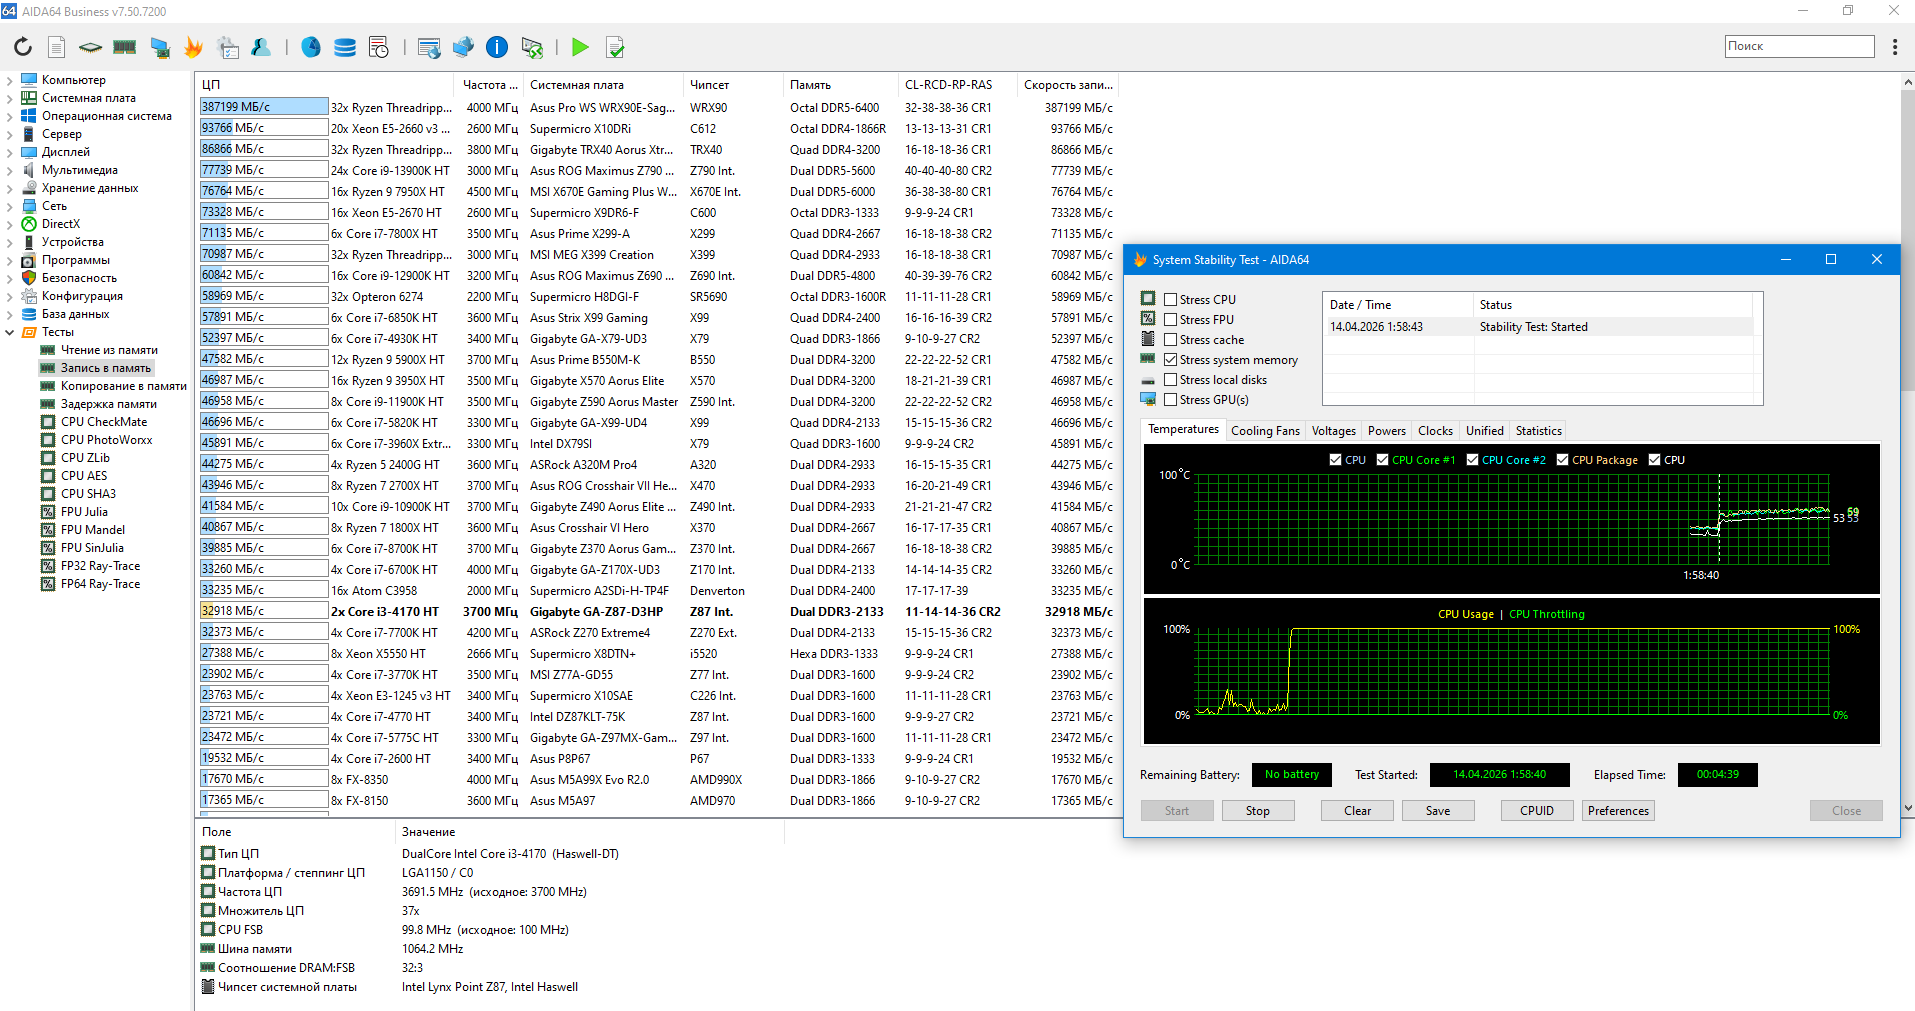Select the DirectX tree node

pos(61,224)
